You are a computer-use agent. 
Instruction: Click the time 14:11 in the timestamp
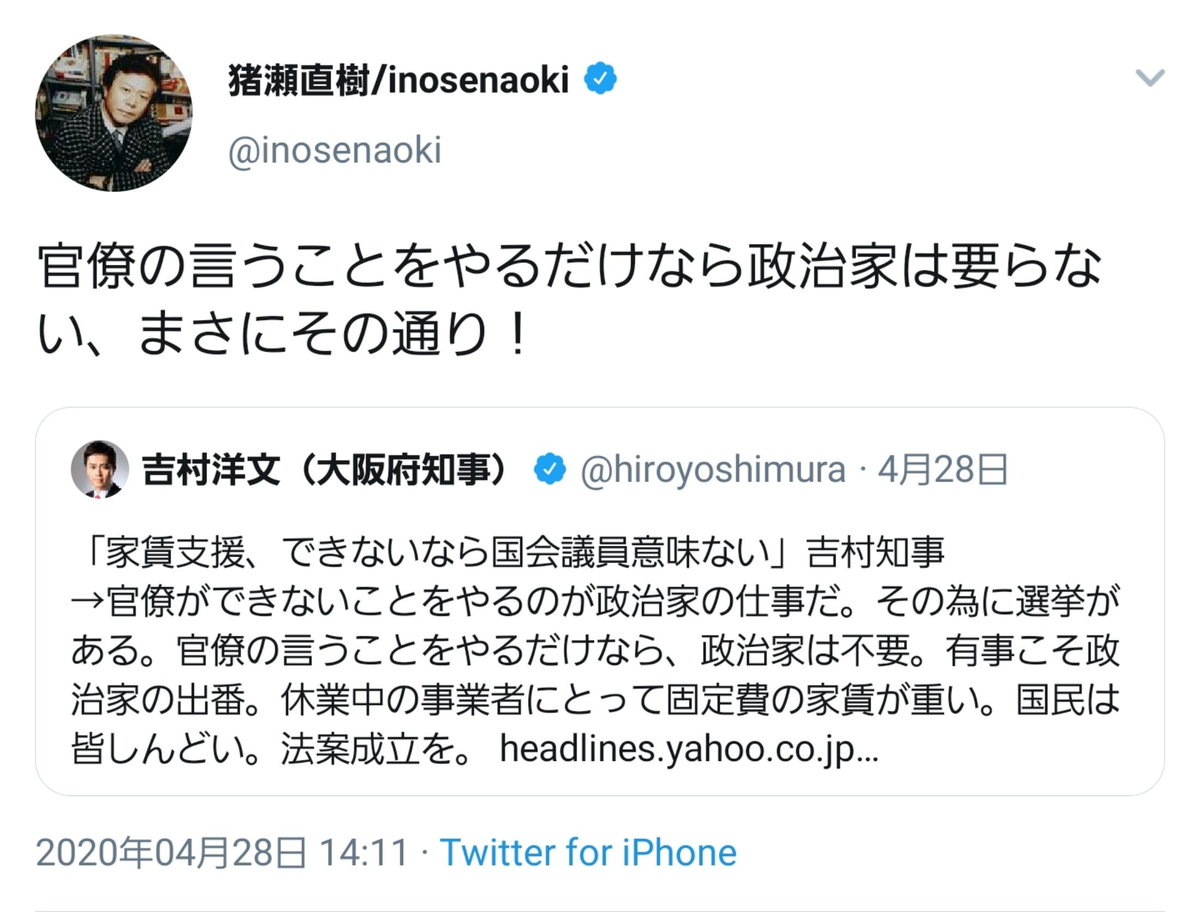click(x=363, y=853)
